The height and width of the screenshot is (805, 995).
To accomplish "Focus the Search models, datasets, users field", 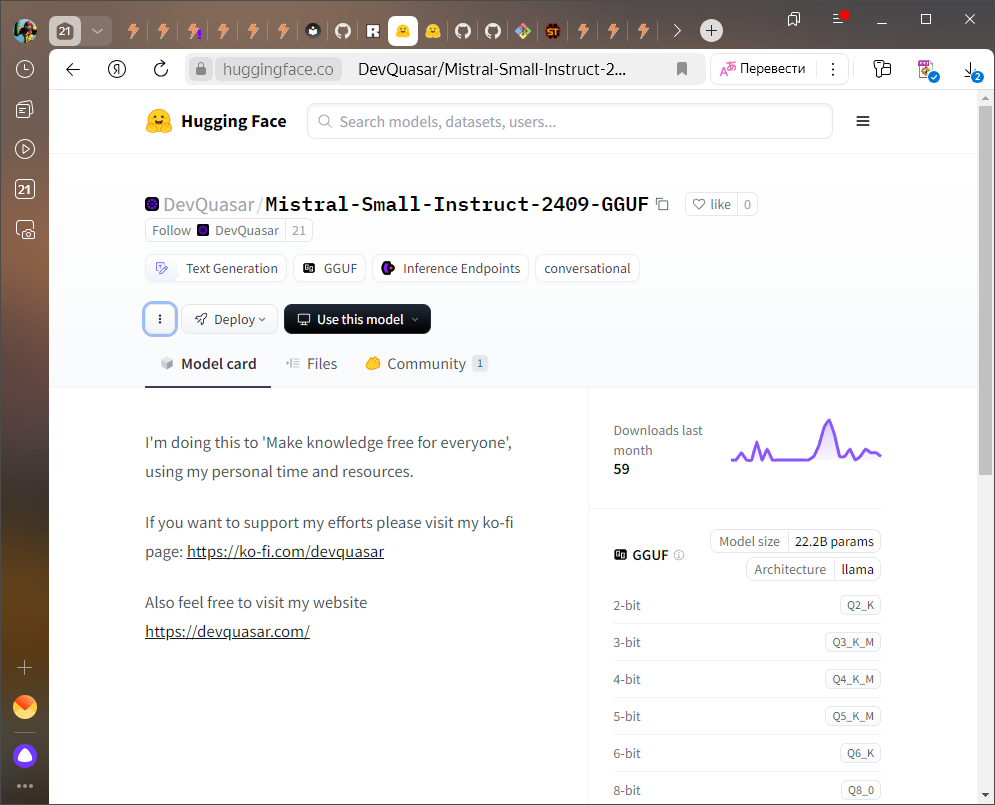I will tap(570, 121).
